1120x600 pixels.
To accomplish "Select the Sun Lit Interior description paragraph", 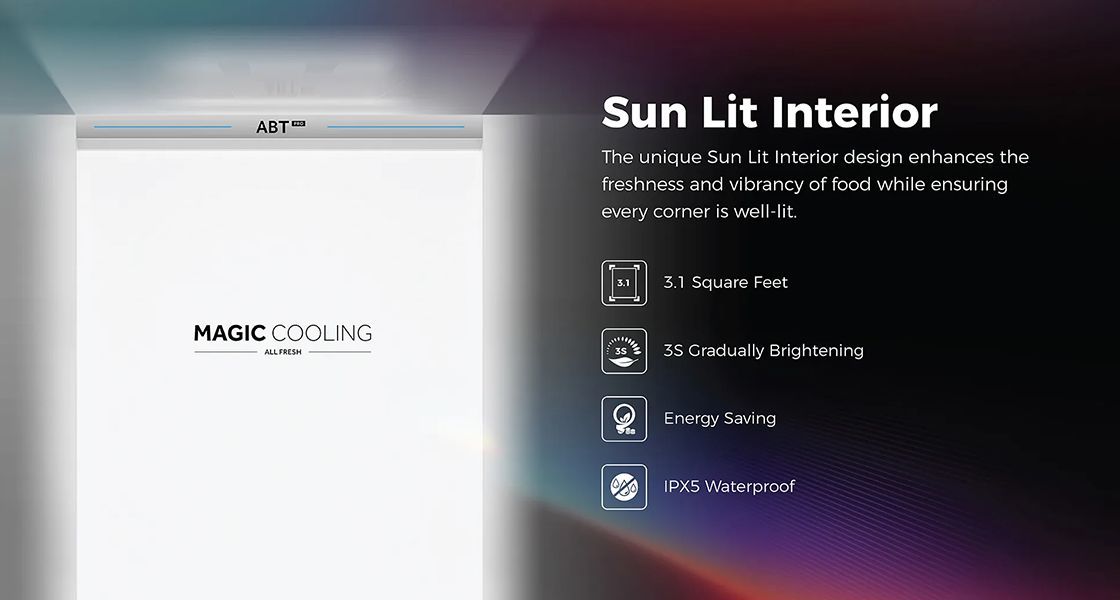I will click(814, 185).
